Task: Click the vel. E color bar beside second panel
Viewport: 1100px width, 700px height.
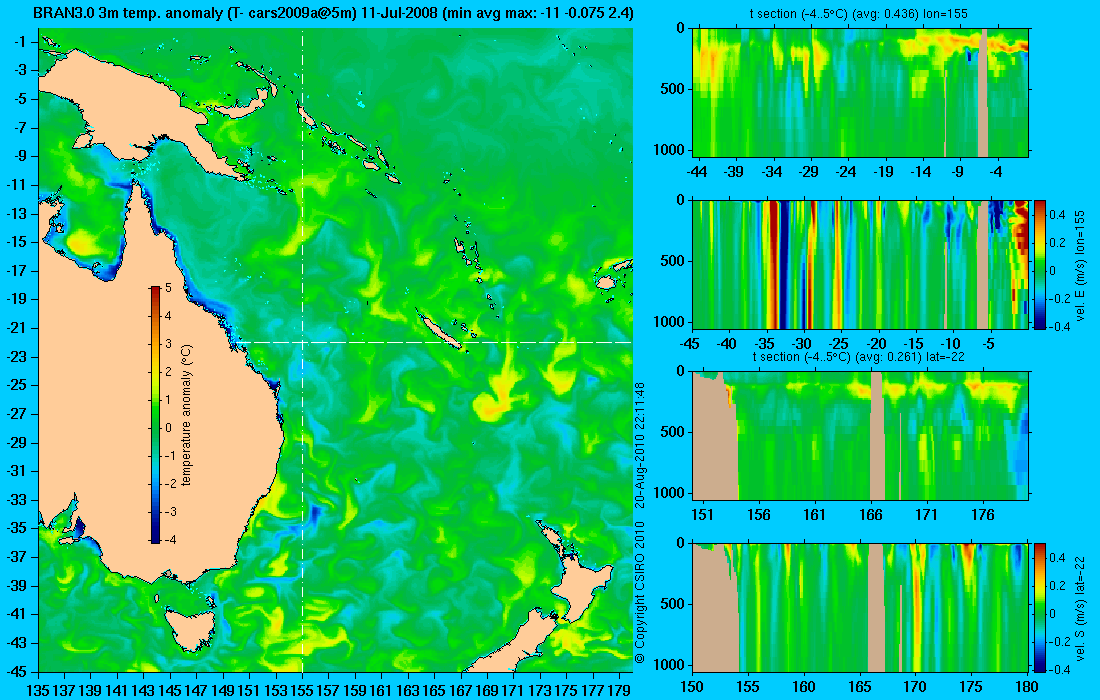Action: click(1039, 264)
